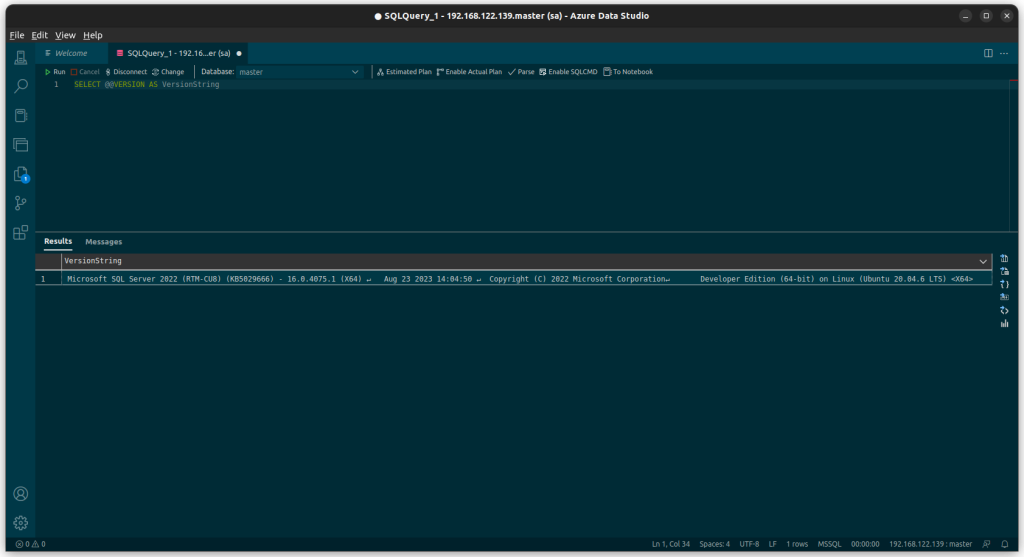Click Parse in the query toolbar
The height and width of the screenshot is (557, 1024).
(521, 72)
